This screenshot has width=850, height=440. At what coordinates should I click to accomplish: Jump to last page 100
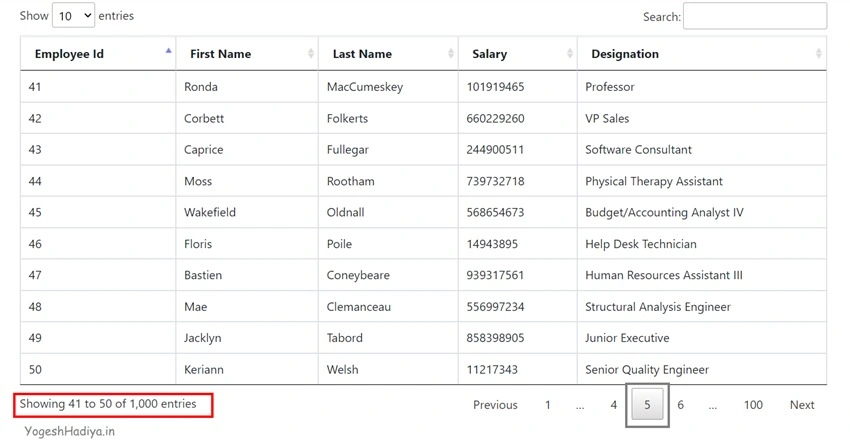coord(753,405)
